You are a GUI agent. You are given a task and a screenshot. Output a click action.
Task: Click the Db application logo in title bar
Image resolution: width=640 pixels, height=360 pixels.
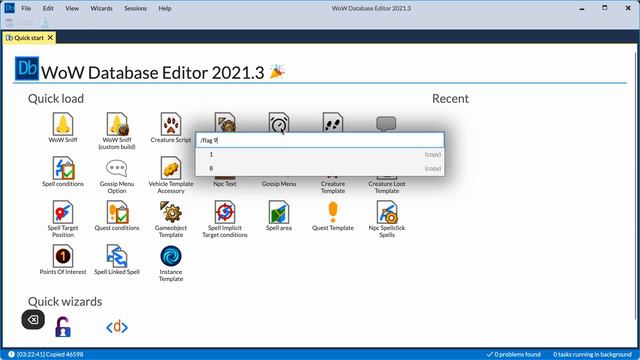point(9,8)
